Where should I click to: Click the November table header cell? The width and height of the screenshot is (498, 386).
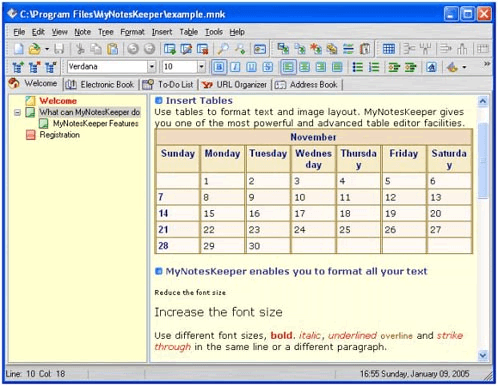pyautogui.click(x=313, y=137)
